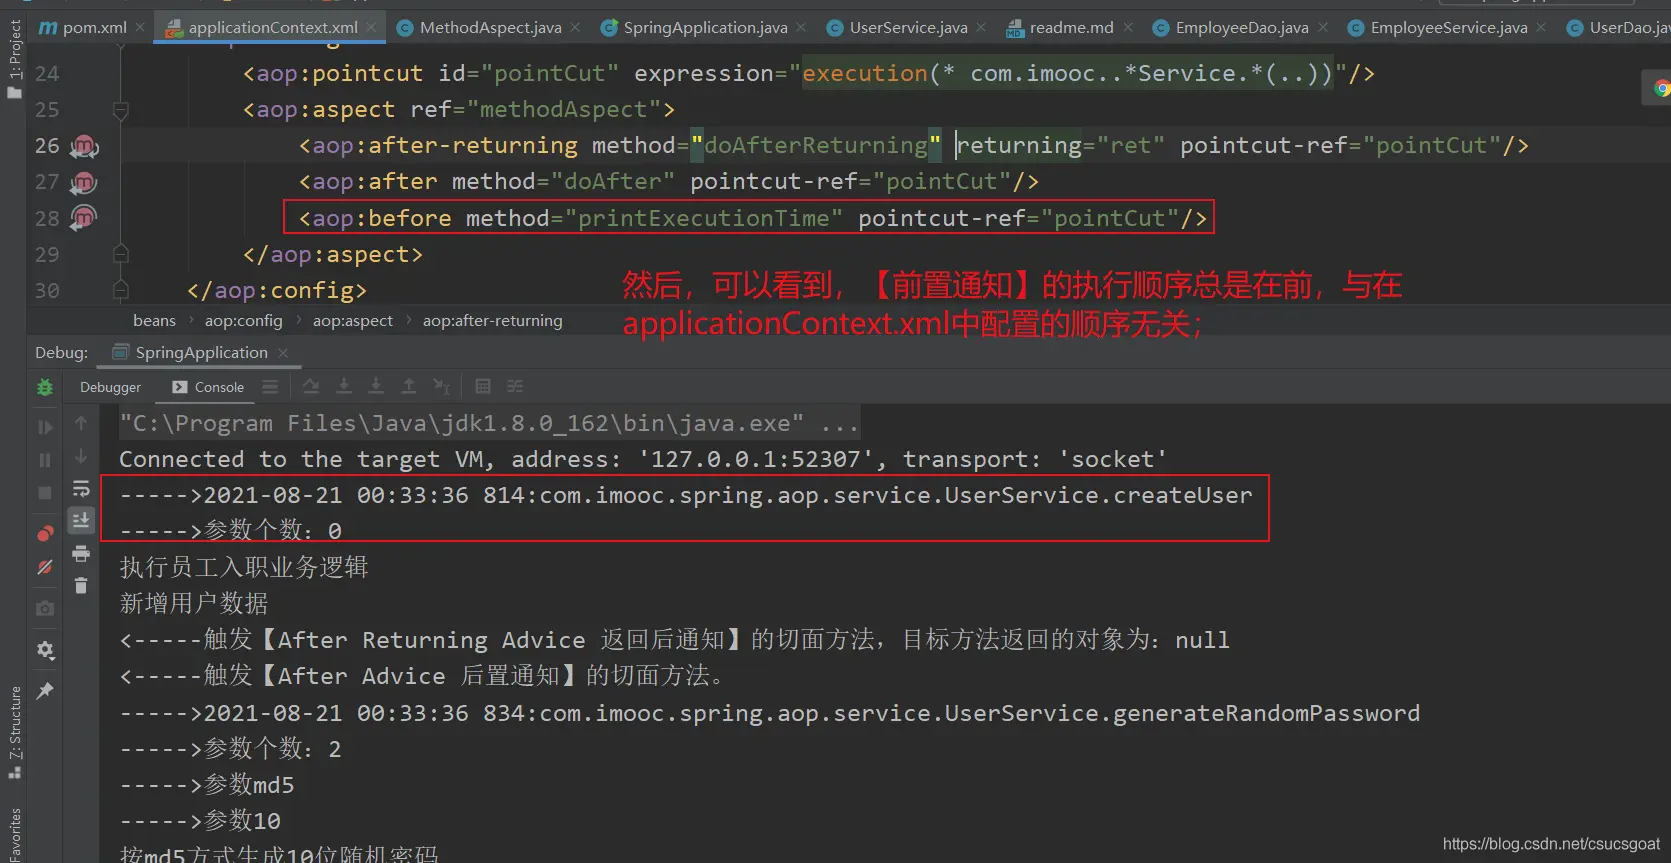Collapse fold marker at line 30

point(121,290)
